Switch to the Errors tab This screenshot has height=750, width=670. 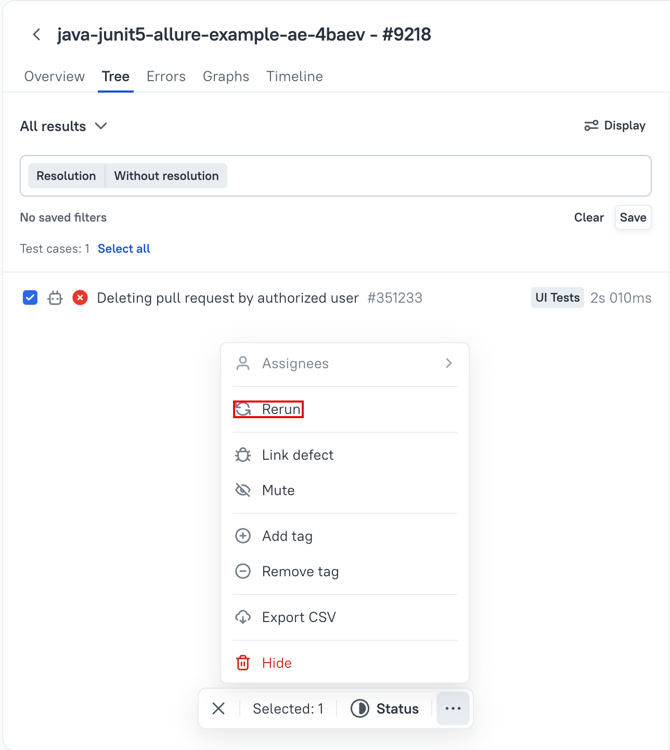(x=166, y=76)
